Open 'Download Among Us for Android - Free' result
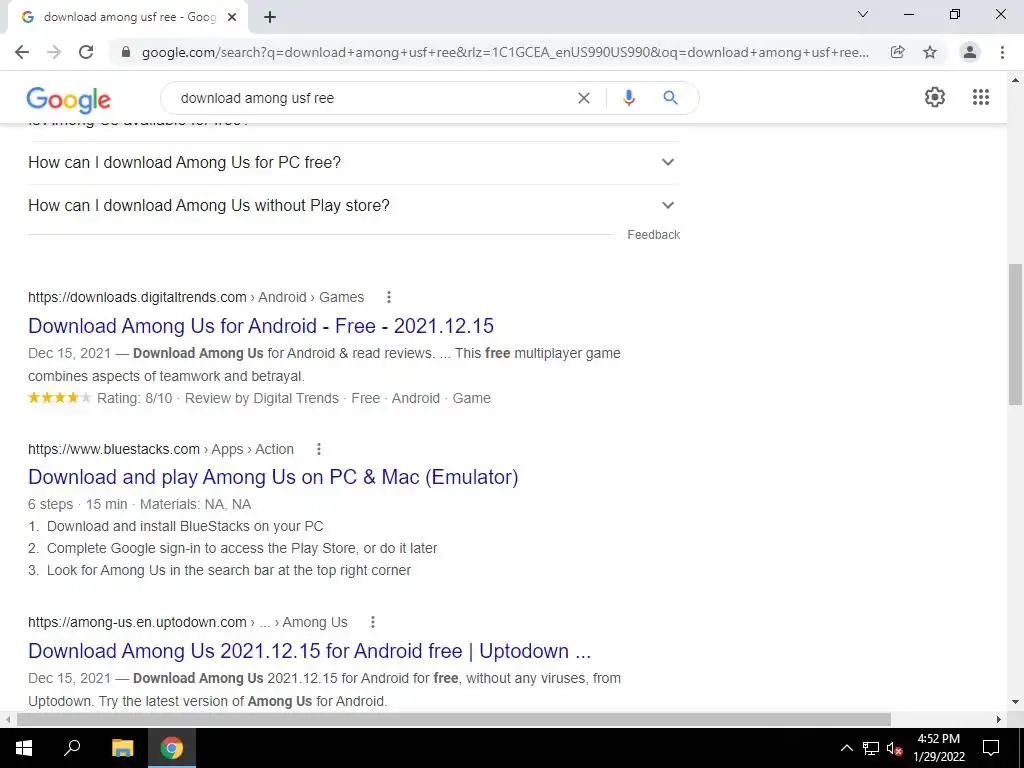The height and width of the screenshot is (768, 1024). (261, 326)
